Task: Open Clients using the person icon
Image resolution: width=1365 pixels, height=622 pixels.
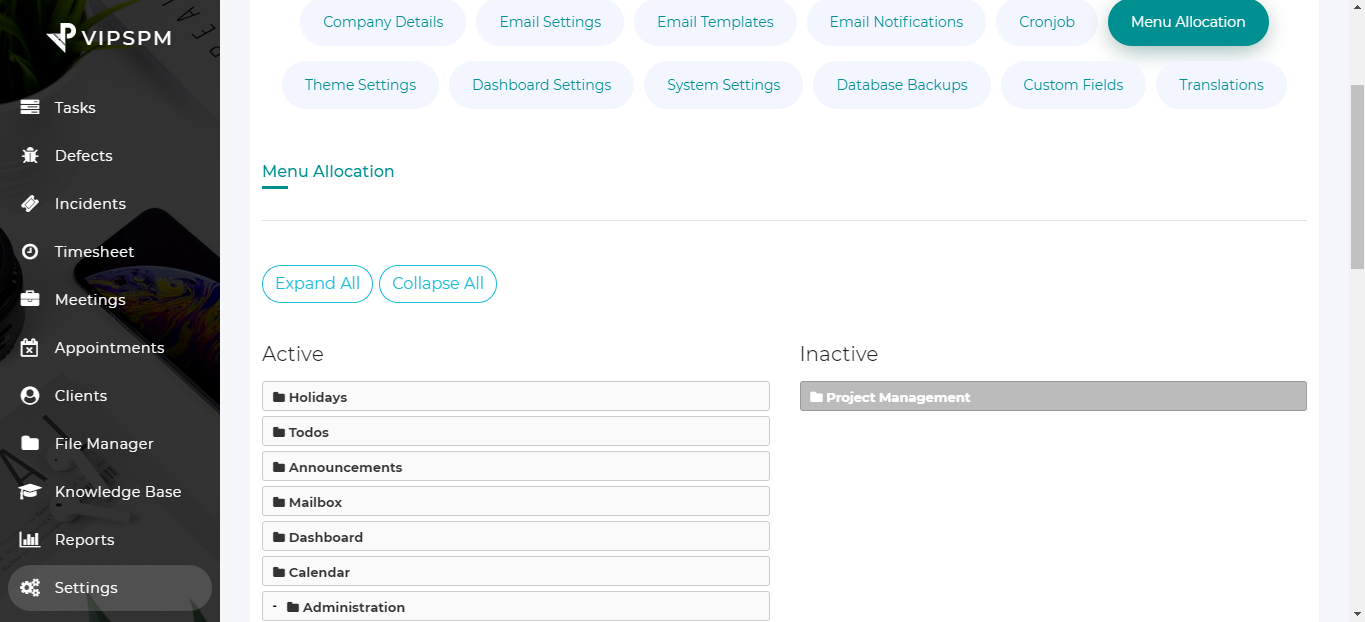Action: 30,396
